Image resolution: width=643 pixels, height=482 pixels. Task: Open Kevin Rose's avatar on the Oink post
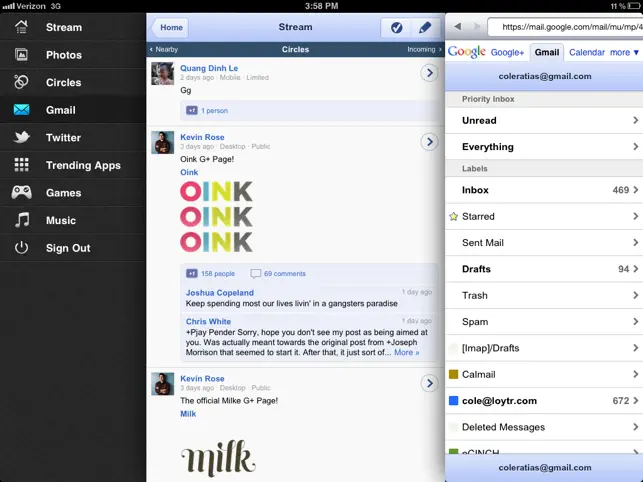point(162,142)
